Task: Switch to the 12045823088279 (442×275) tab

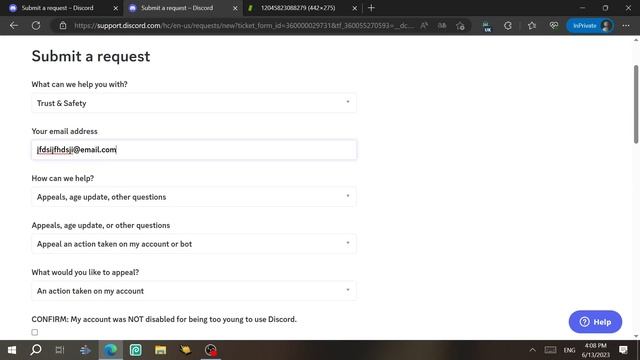Action: coord(302,8)
